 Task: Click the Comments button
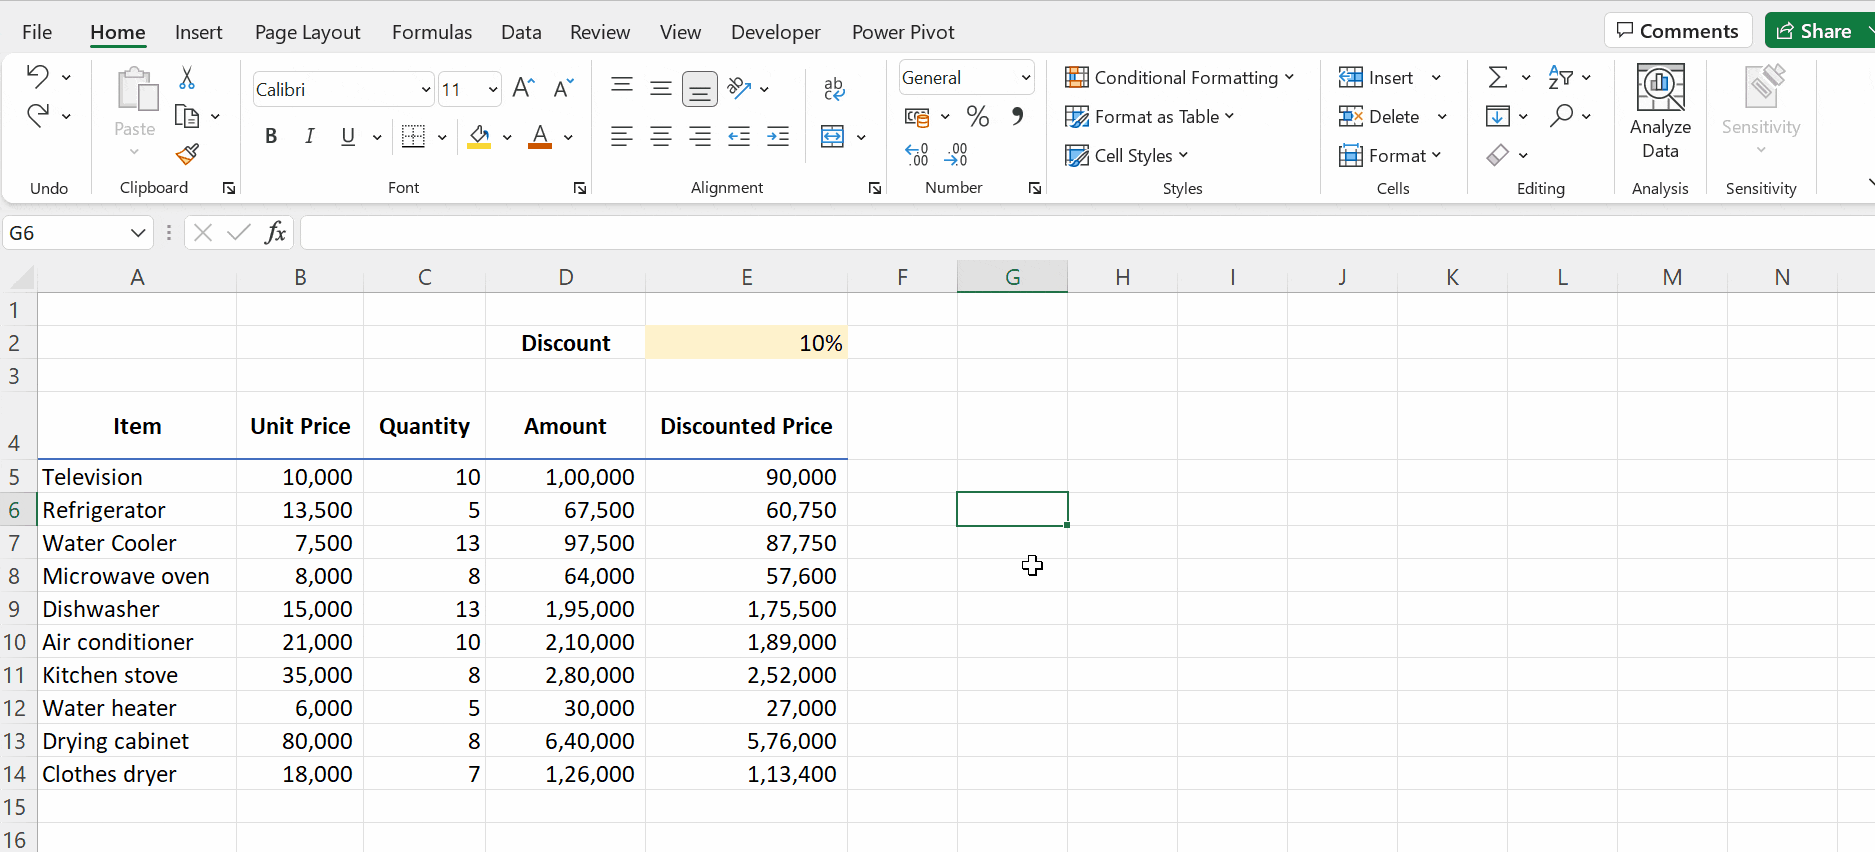click(x=1678, y=30)
